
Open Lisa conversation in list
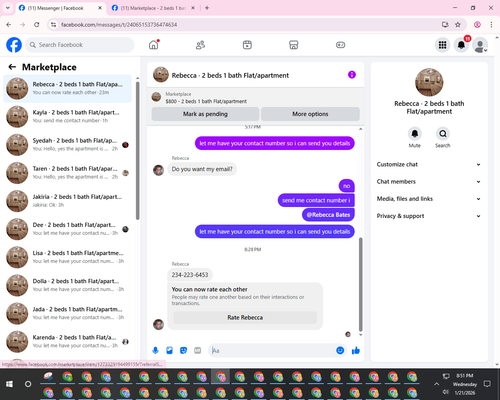click(x=68, y=257)
